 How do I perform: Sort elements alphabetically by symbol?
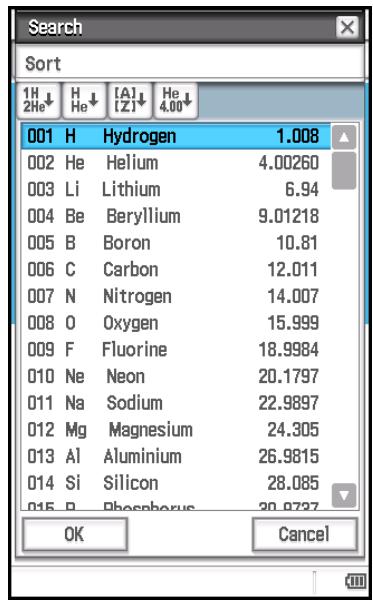[85, 100]
